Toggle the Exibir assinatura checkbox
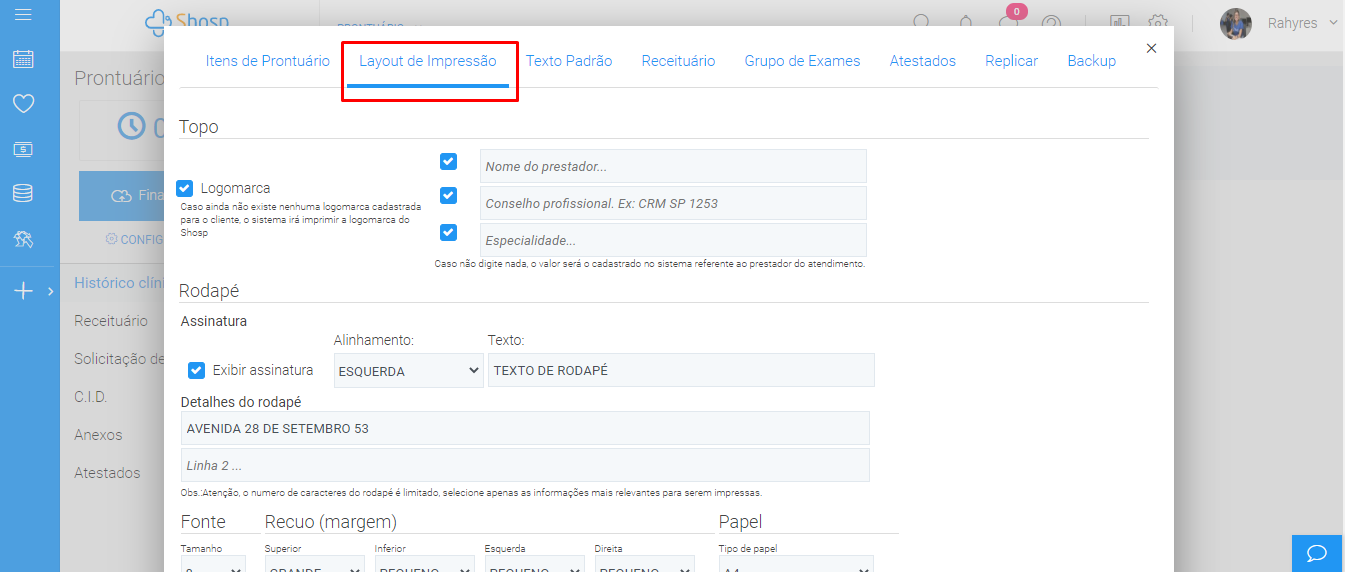The width and height of the screenshot is (1345, 572). pos(197,370)
